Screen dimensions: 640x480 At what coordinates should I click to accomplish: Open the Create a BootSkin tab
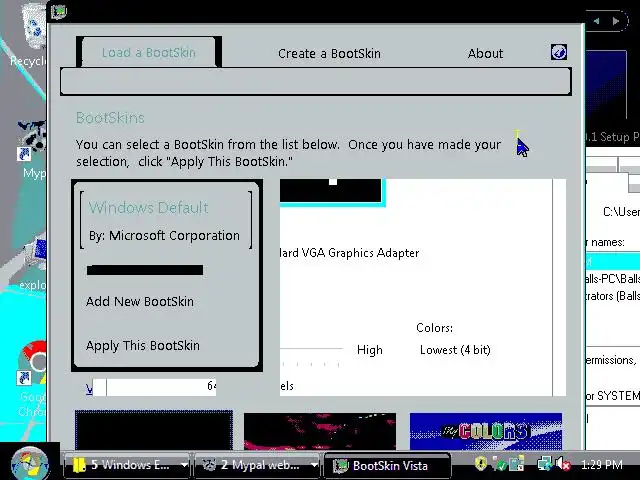pyautogui.click(x=329, y=53)
